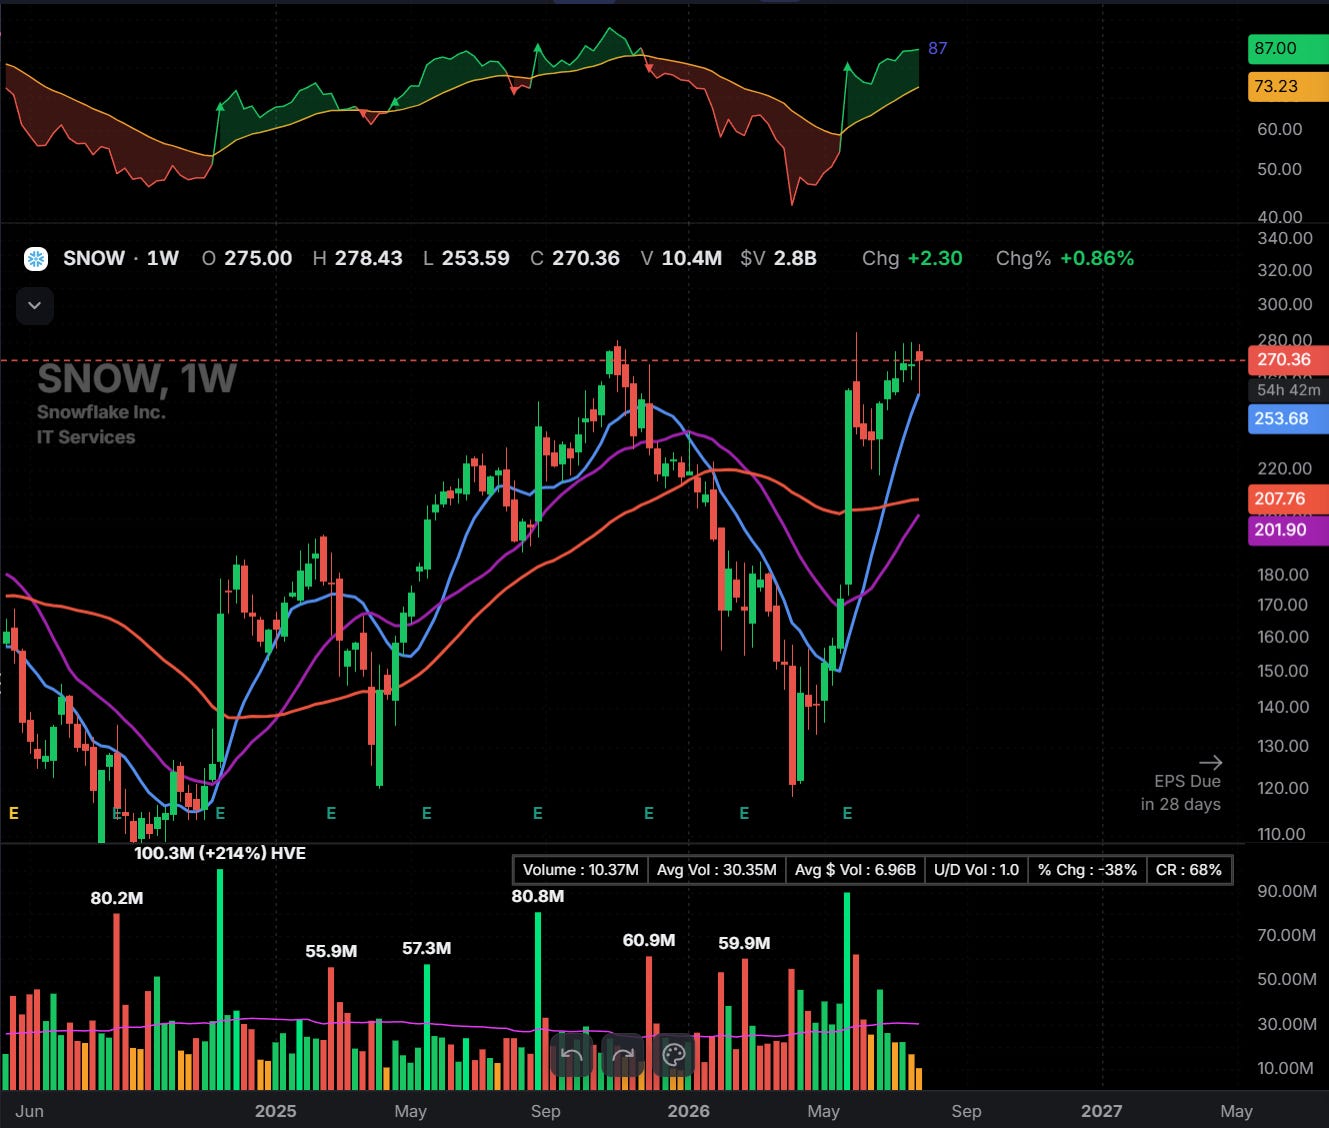Click the 90.00M volume axis label
The width and height of the screenshot is (1329, 1128).
tap(1287, 891)
